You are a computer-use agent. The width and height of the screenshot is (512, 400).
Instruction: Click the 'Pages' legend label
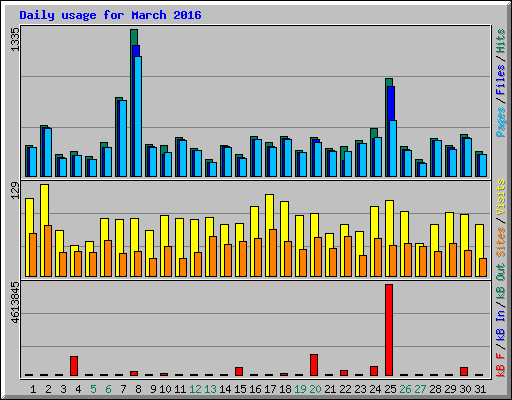tap(501, 122)
